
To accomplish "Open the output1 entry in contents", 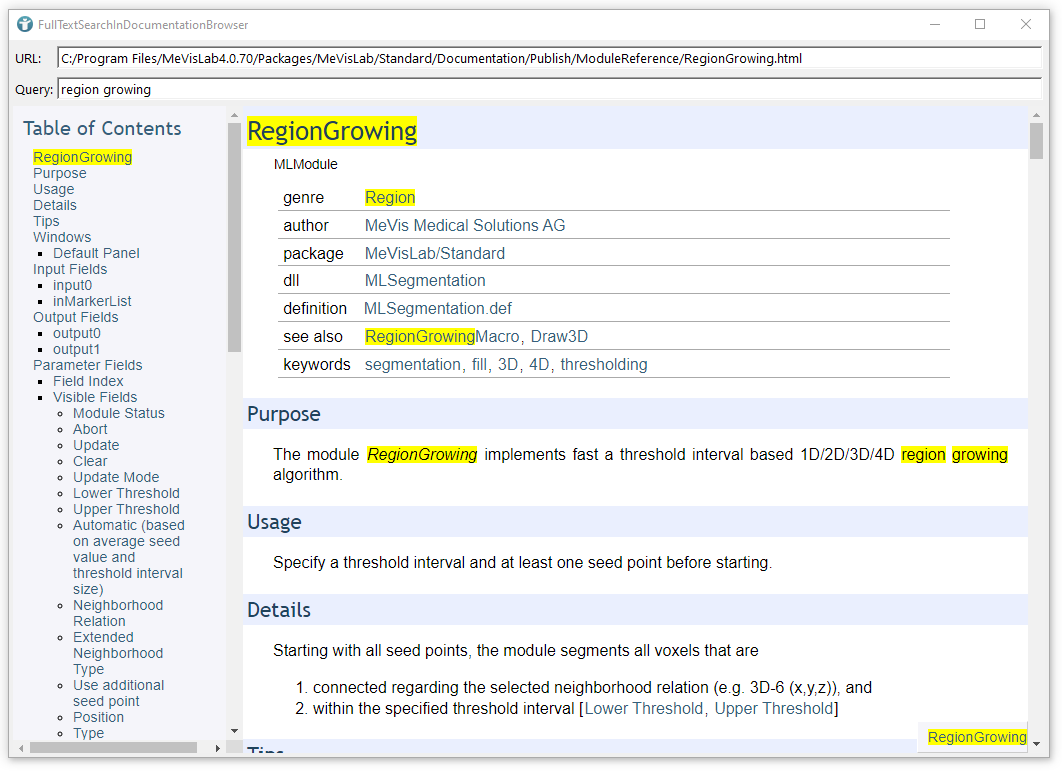I will pyautogui.click(x=76, y=349).
